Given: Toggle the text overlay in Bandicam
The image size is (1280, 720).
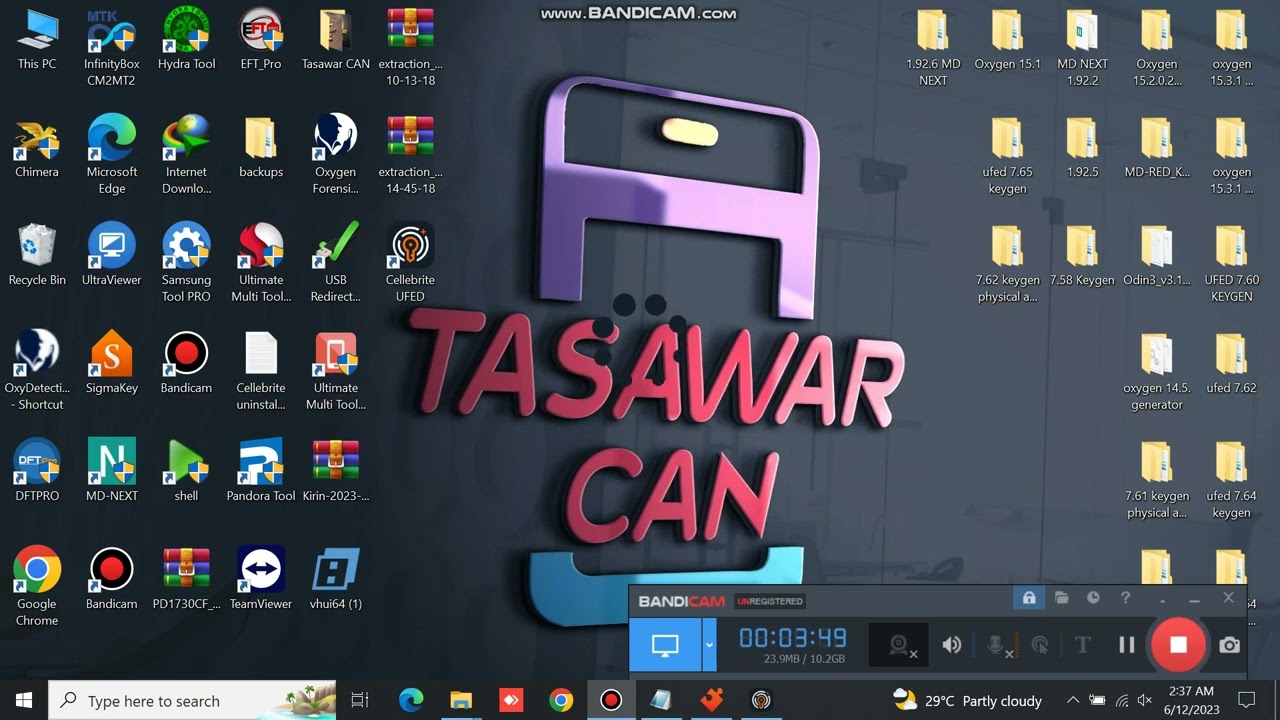Looking at the screenshot, I should click(1082, 645).
